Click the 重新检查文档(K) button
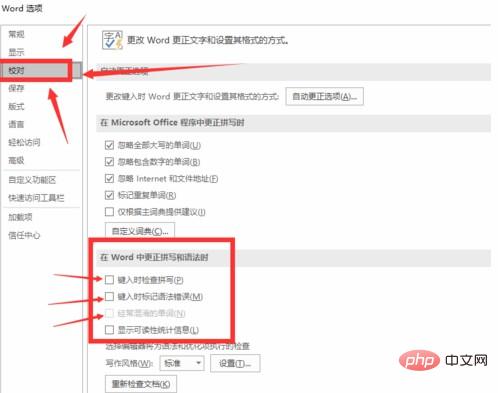 pos(141,384)
